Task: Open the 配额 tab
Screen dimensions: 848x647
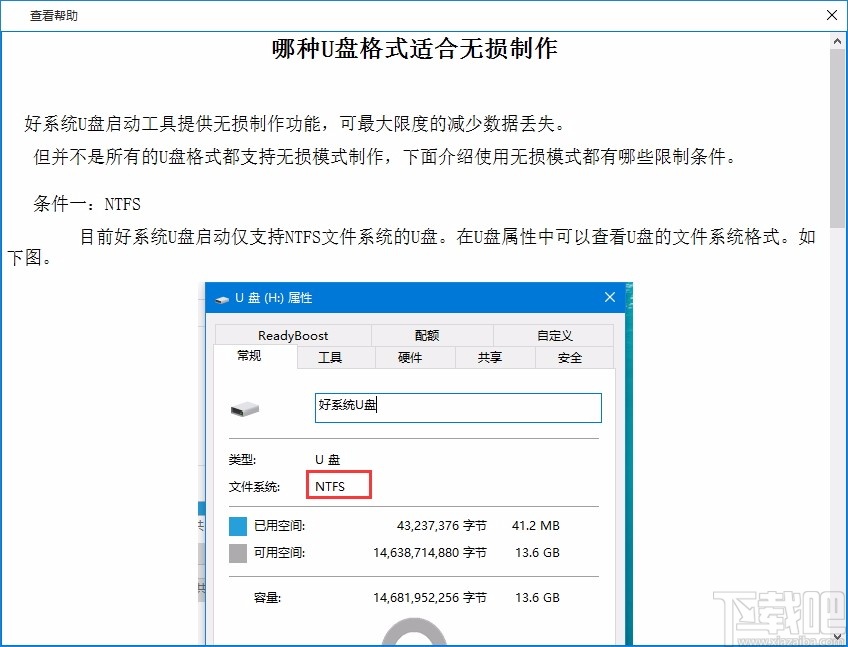Action: point(426,334)
